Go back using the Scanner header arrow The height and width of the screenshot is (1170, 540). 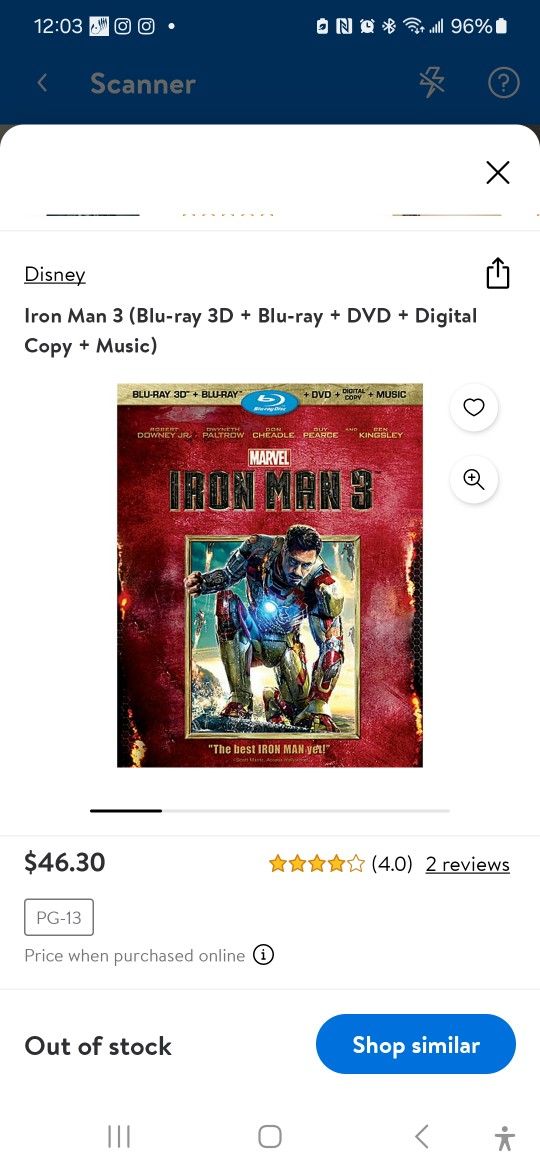[x=43, y=83]
